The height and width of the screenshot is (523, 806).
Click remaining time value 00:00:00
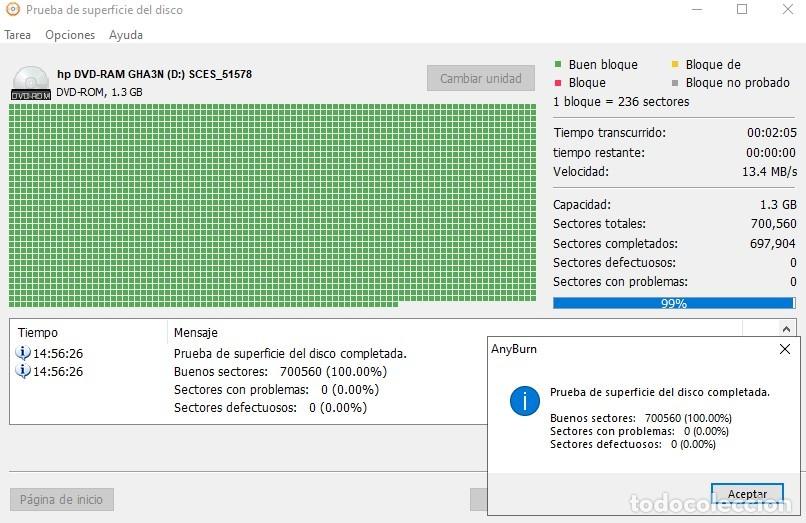tap(771, 153)
